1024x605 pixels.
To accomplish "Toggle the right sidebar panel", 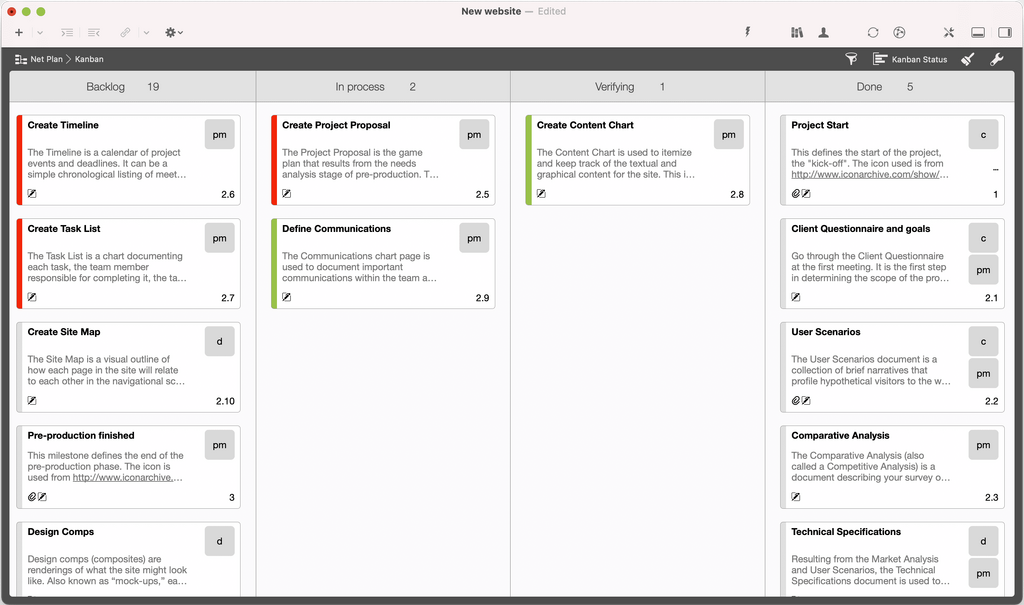I will coord(1003,33).
